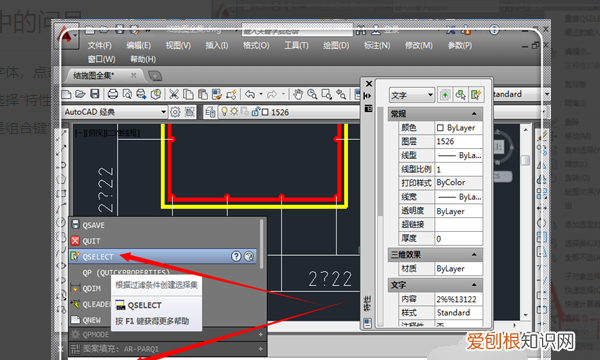Open the 插入(I) menu
The width and height of the screenshot is (600, 360).
[217, 46]
